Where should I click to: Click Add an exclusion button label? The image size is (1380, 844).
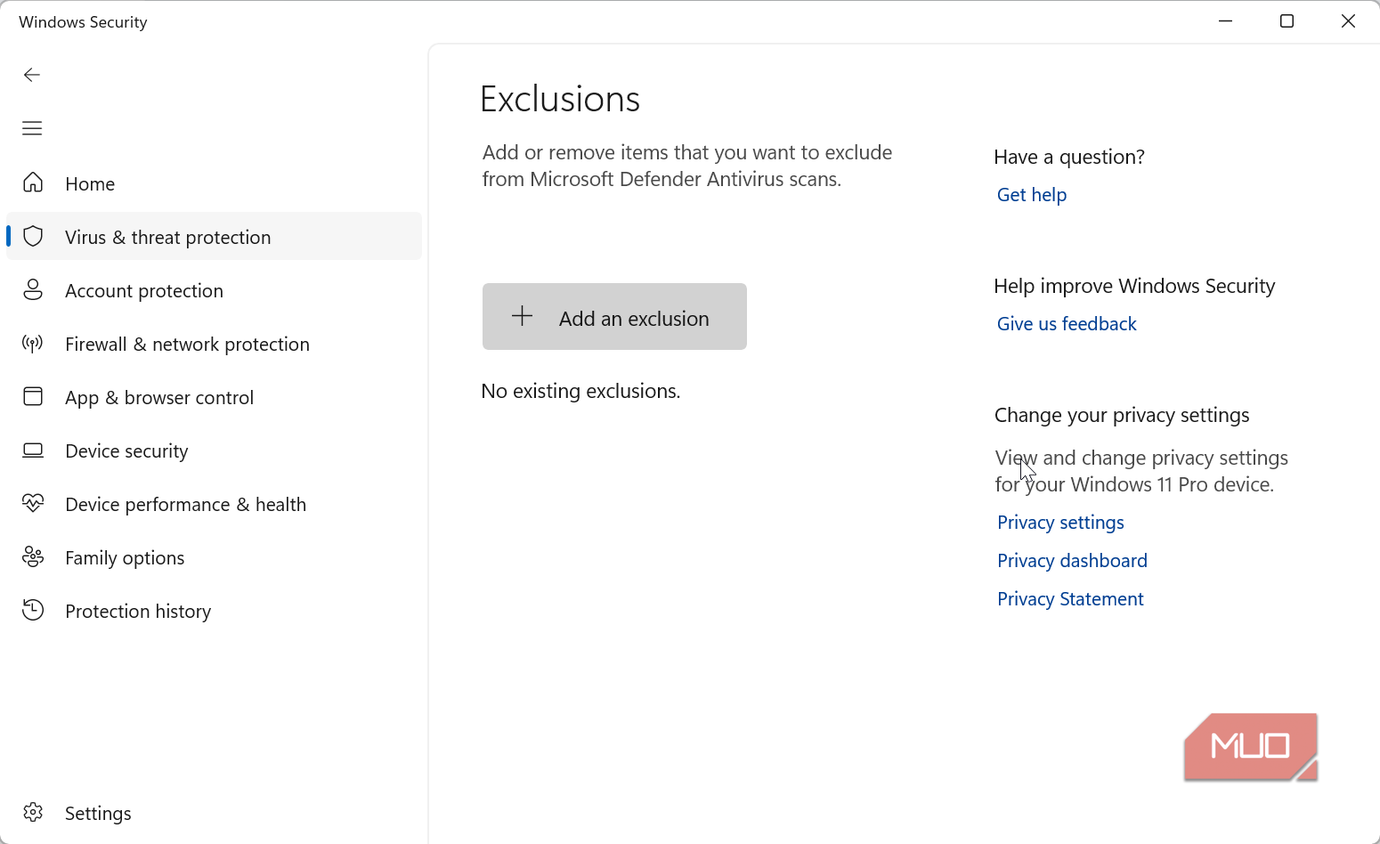pyautogui.click(x=634, y=318)
